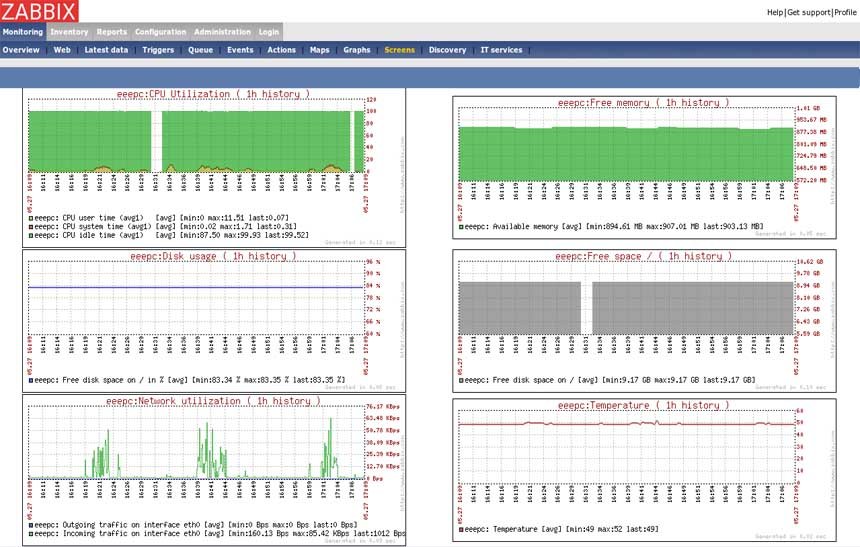Click the ZABBIX logo

[39, 11]
